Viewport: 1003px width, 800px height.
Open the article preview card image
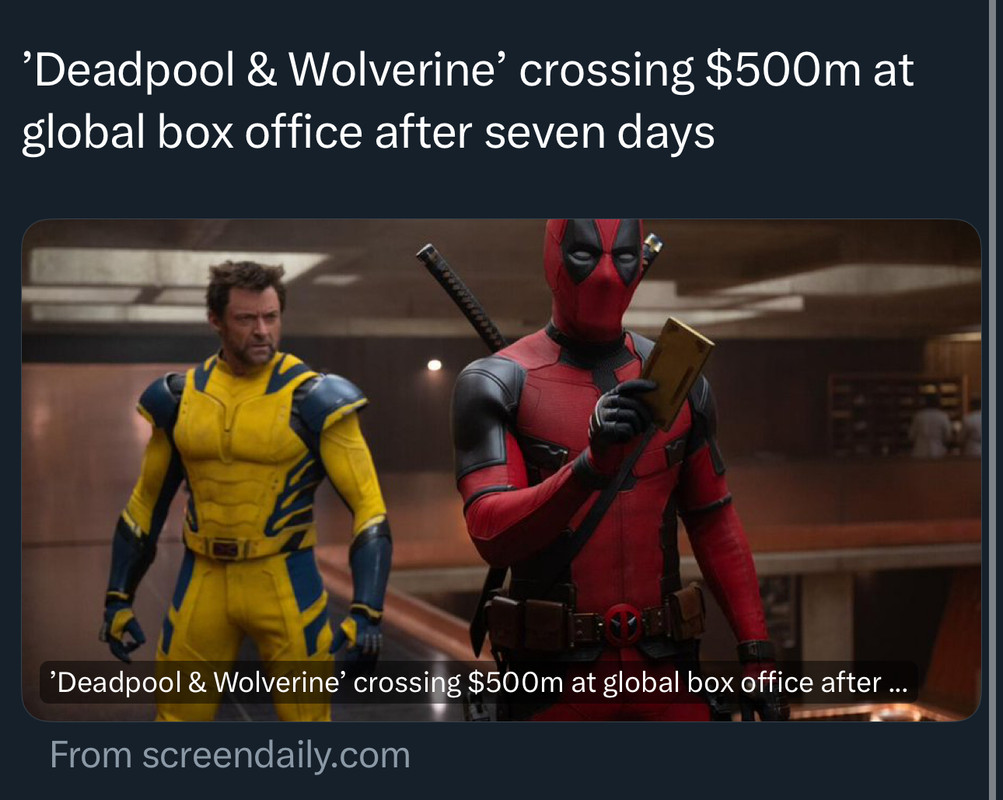tap(501, 470)
